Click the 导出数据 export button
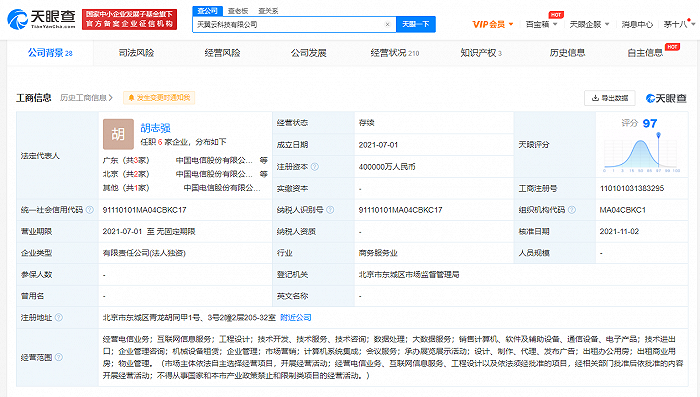 pyautogui.click(x=609, y=98)
